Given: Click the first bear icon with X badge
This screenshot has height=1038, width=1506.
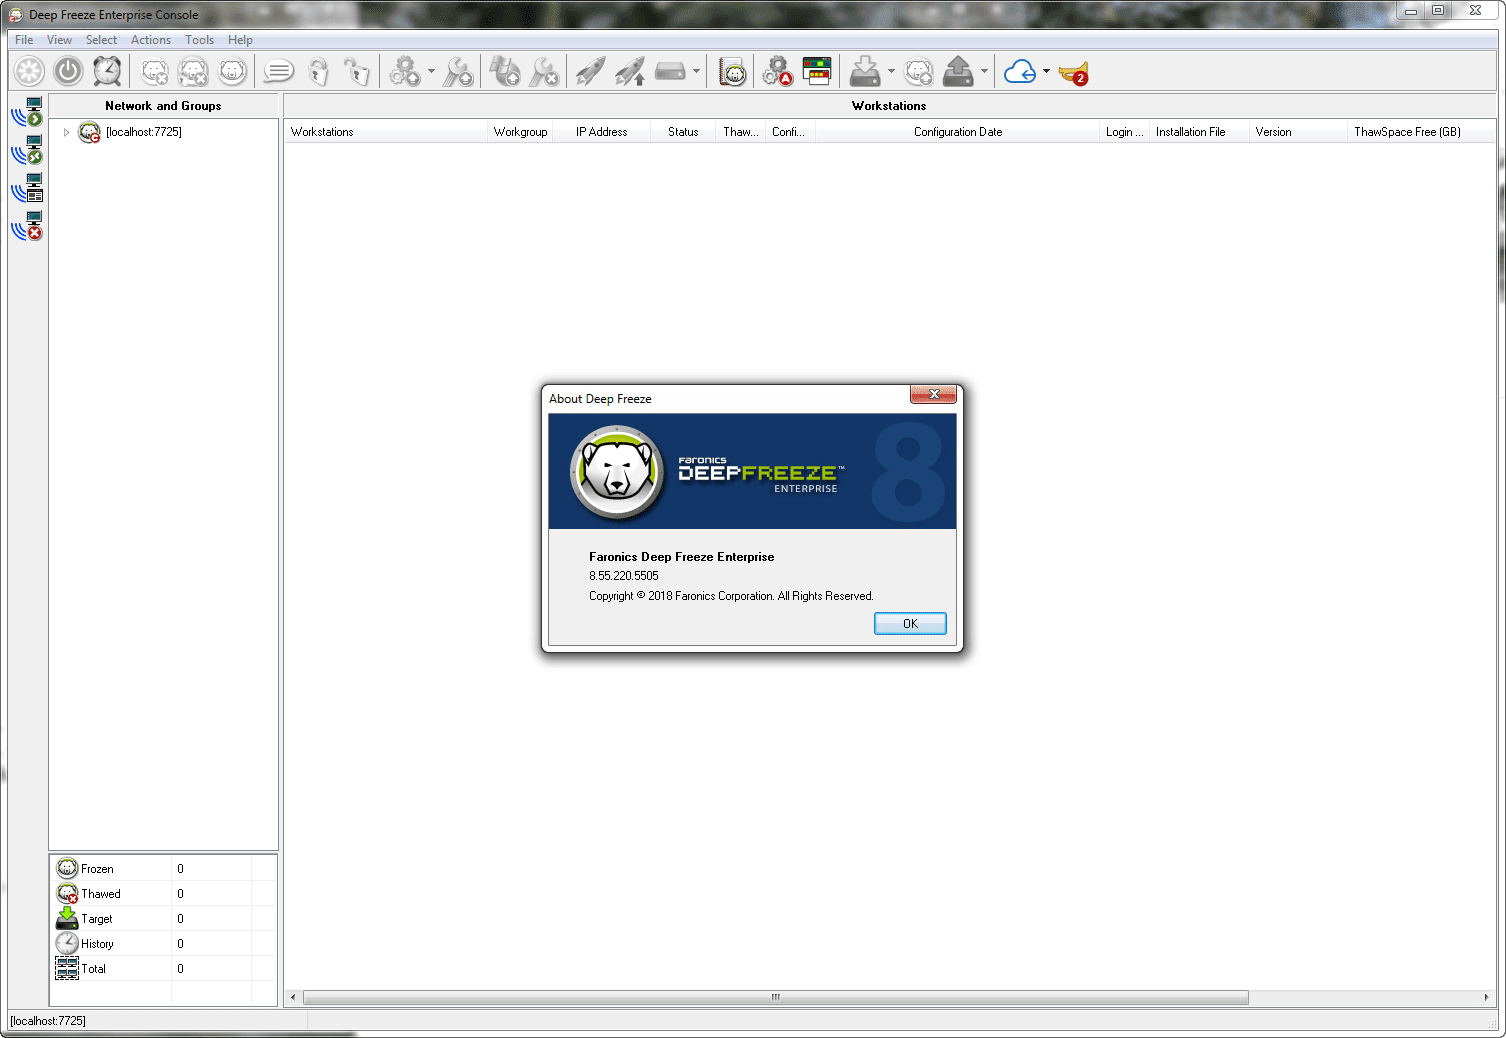Looking at the screenshot, I should click(x=154, y=72).
